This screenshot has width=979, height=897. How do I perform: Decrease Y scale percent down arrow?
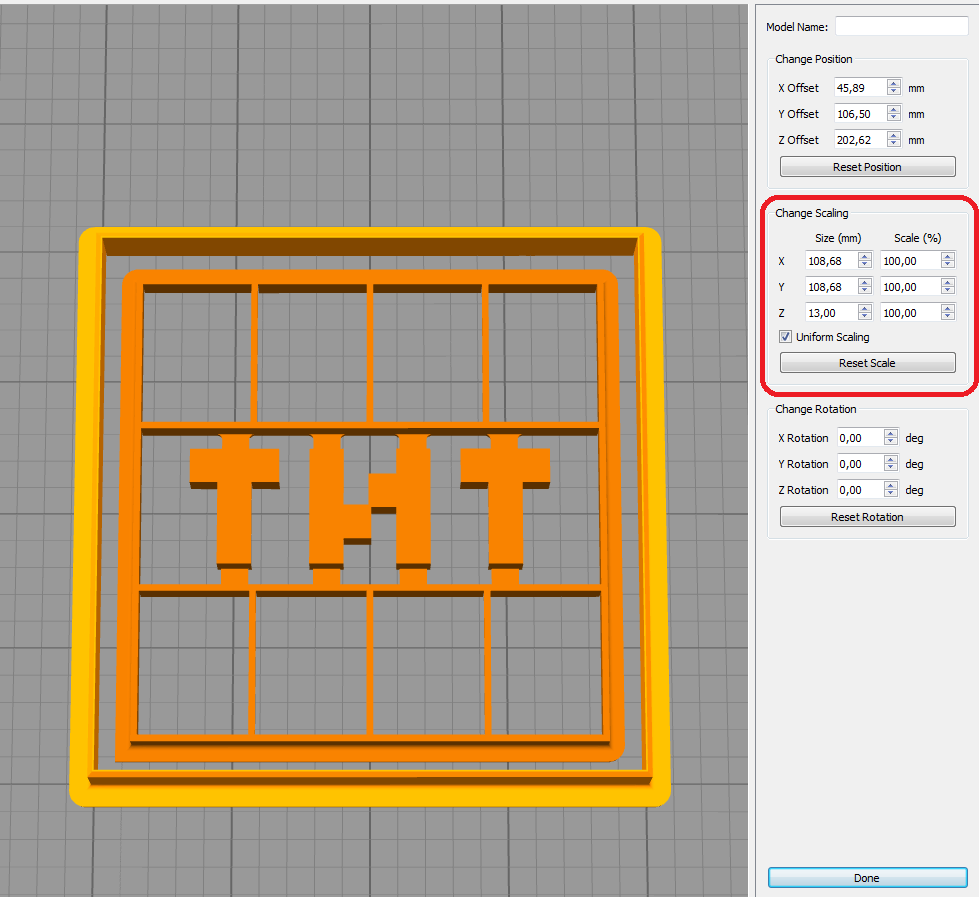[x=948, y=292]
